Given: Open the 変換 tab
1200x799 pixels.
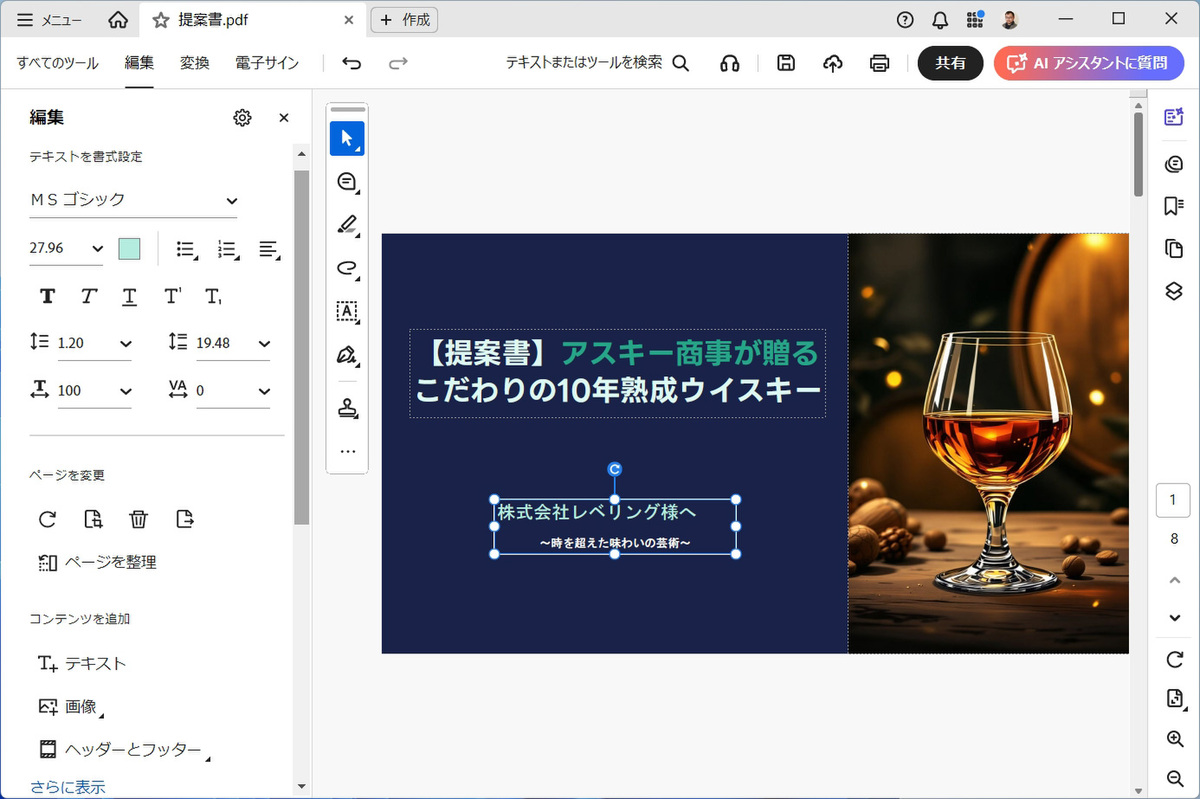Looking at the screenshot, I should tap(194, 63).
